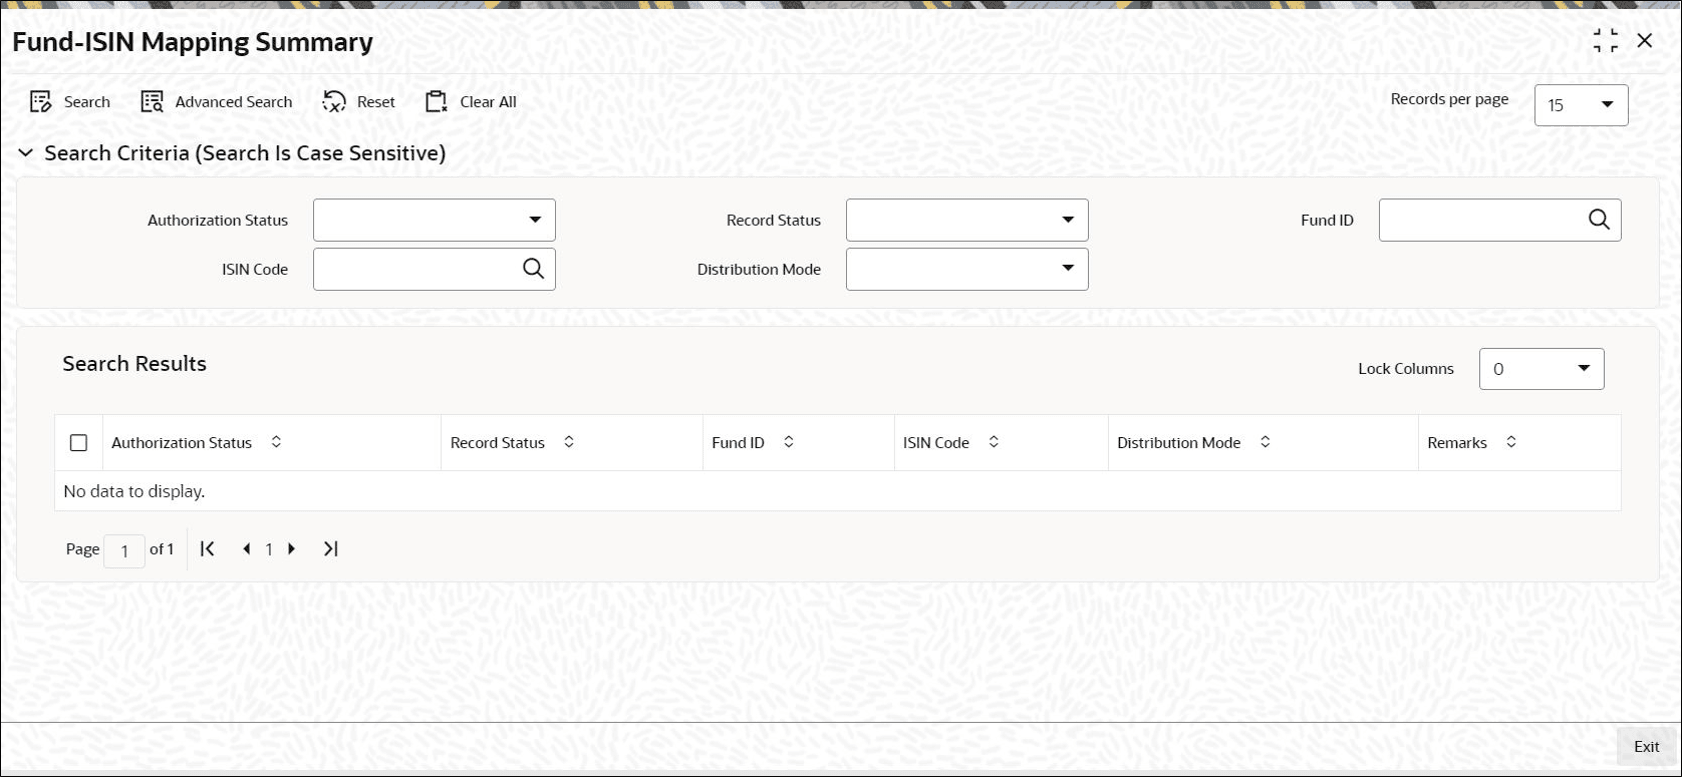Open the ISIN Code lookup magnifier

click(533, 269)
